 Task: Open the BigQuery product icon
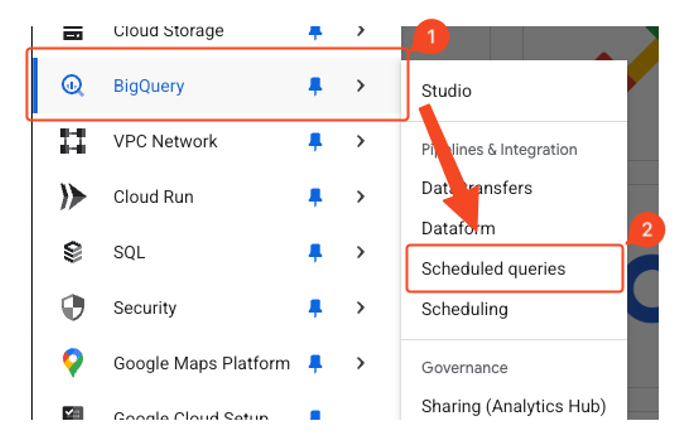coord(72,85)
